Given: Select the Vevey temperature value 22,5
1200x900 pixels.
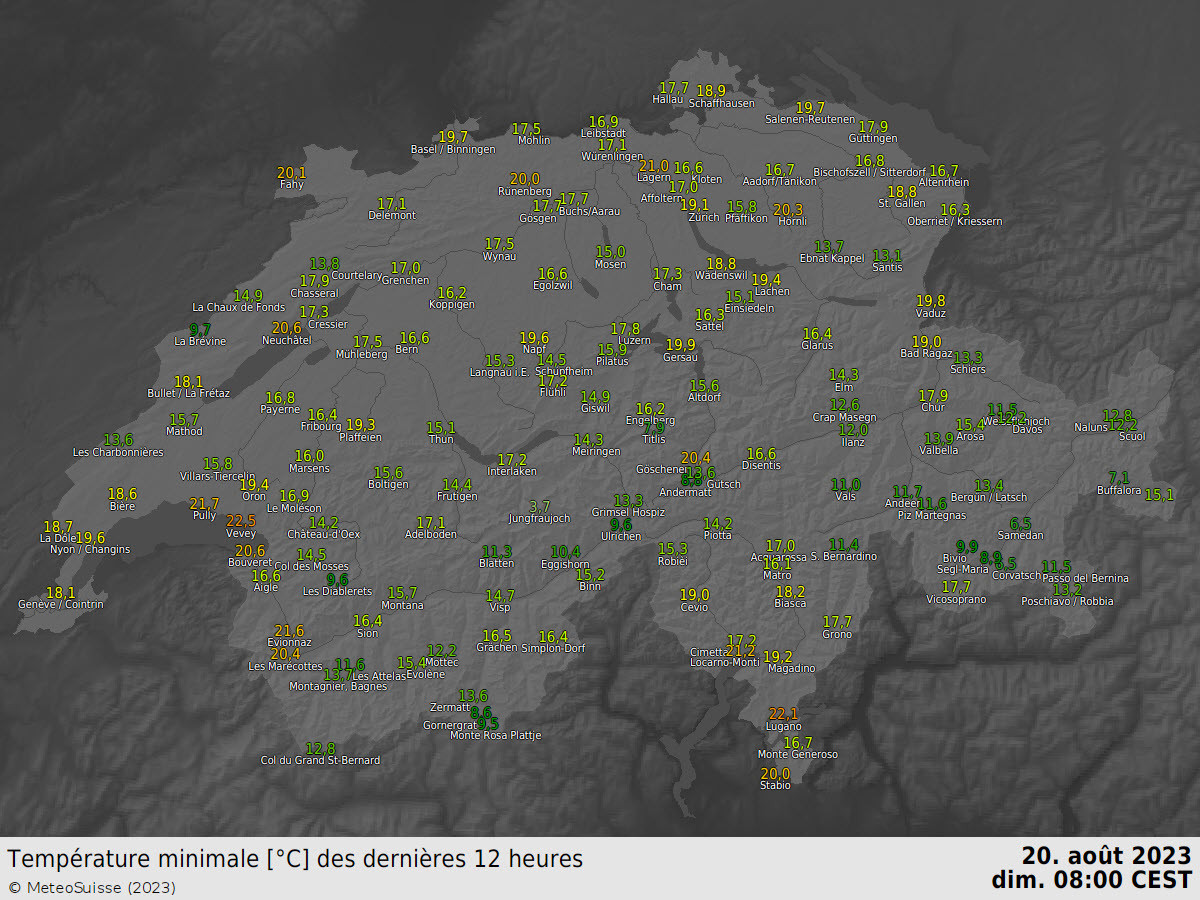Looking at the screenshot, I should (241, 521).
